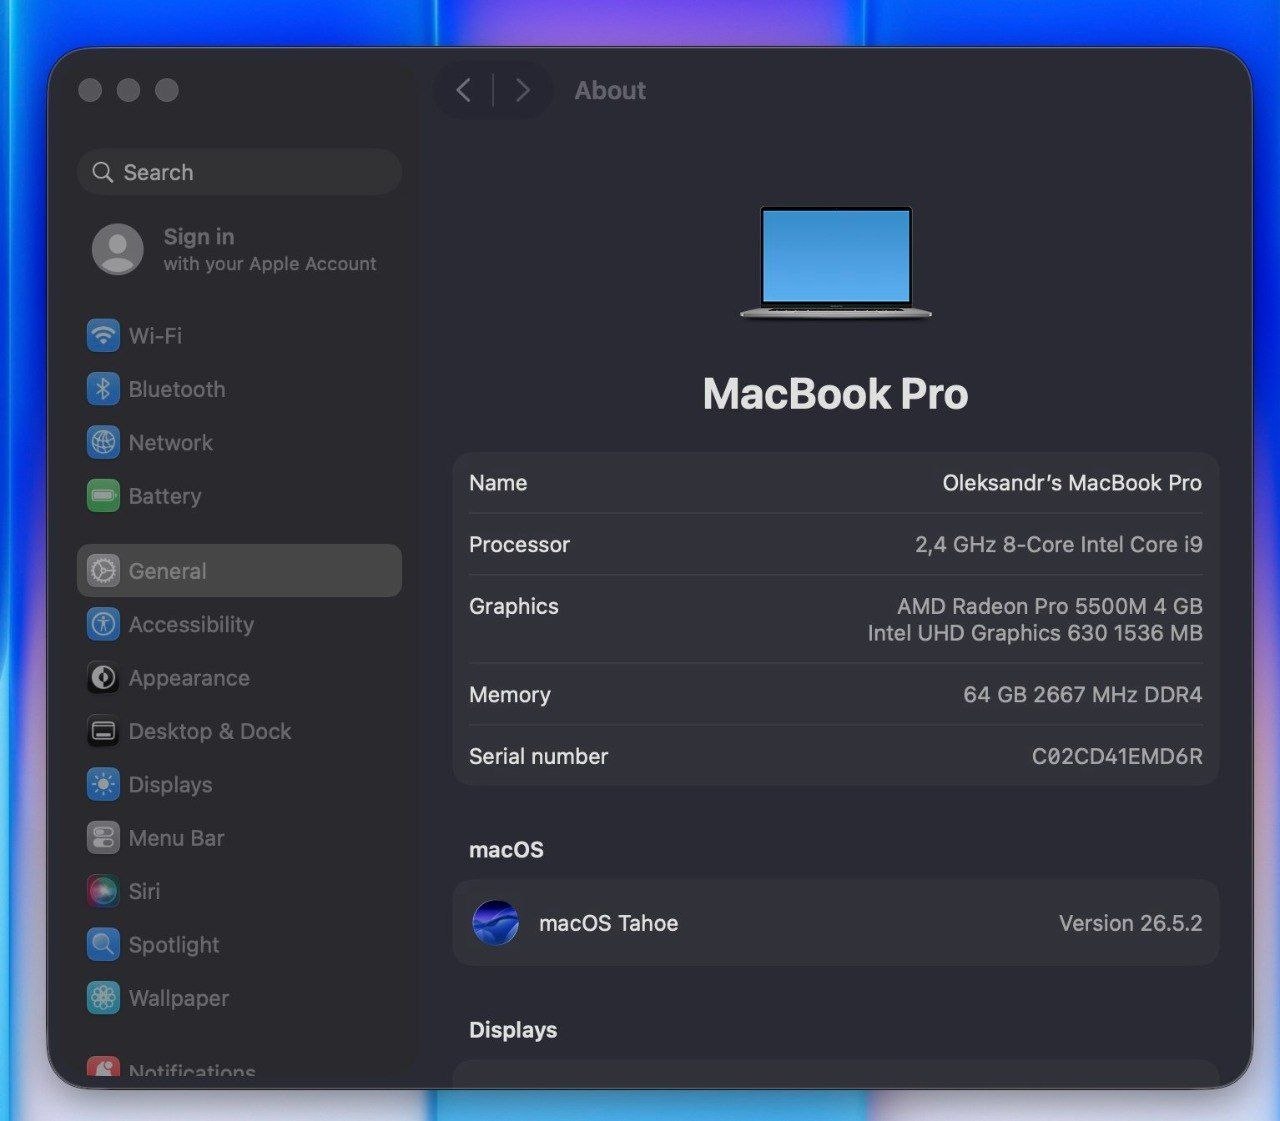1280x1121 pixels.
Task: Open the Accessibility icon
Action: (103, 624)
